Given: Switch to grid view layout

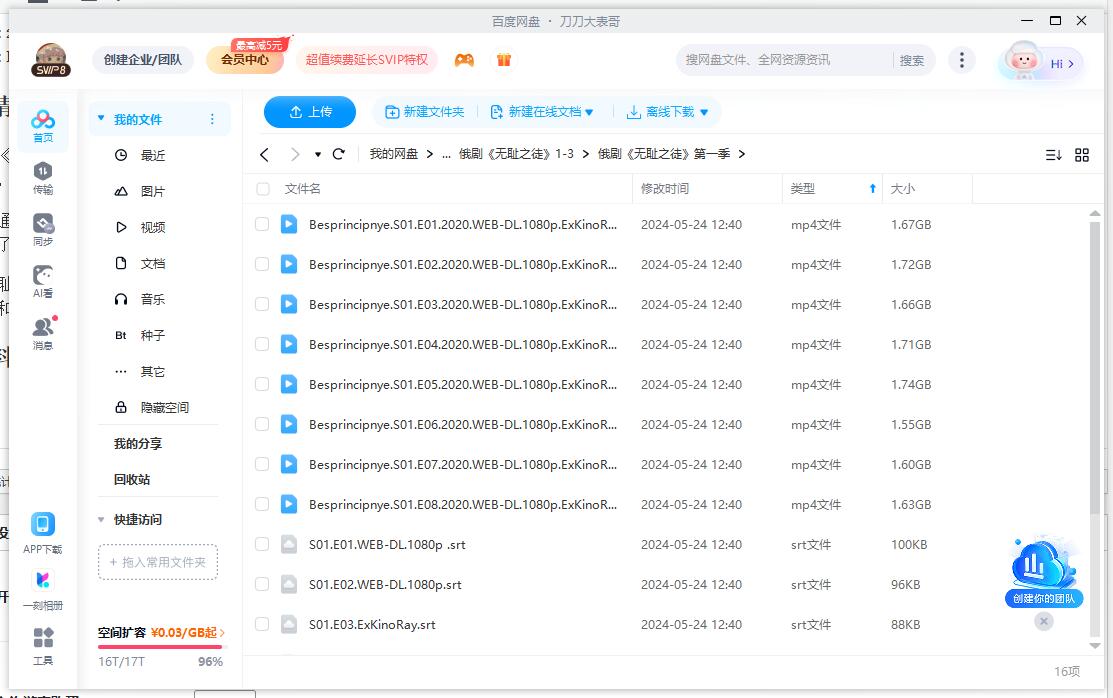Looking at the screenshot, I should pos(1082,154).
